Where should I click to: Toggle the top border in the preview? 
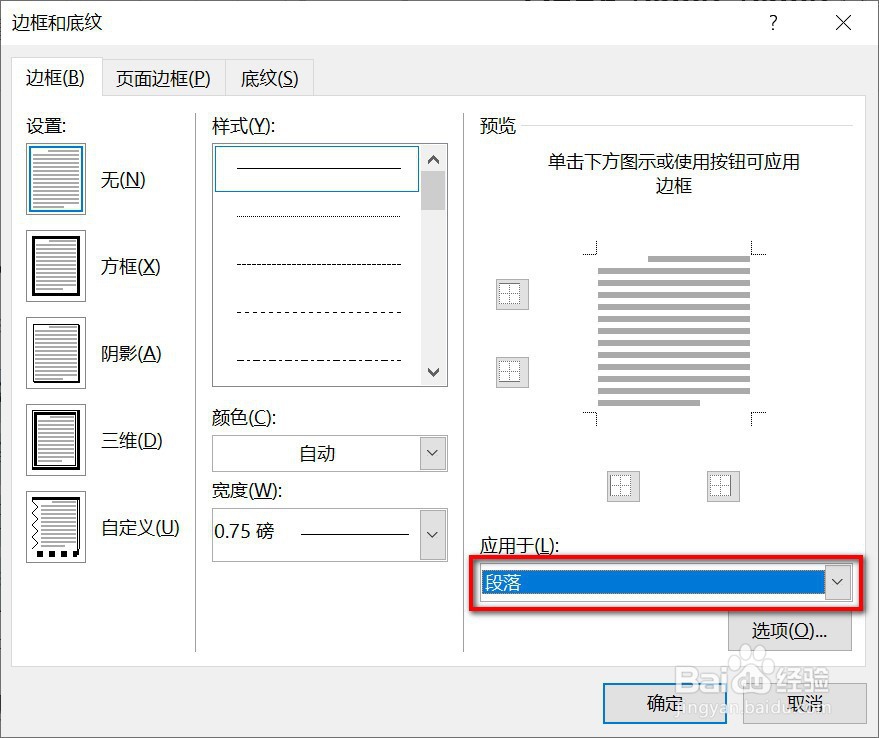tap(510, 294)
